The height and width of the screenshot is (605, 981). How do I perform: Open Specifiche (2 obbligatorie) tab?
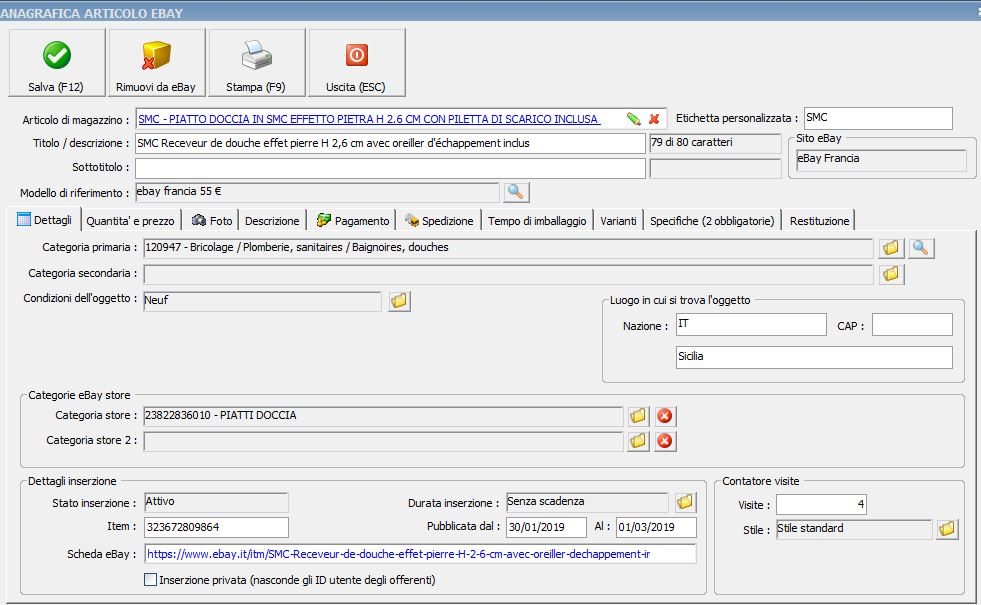tap(712, 221)
